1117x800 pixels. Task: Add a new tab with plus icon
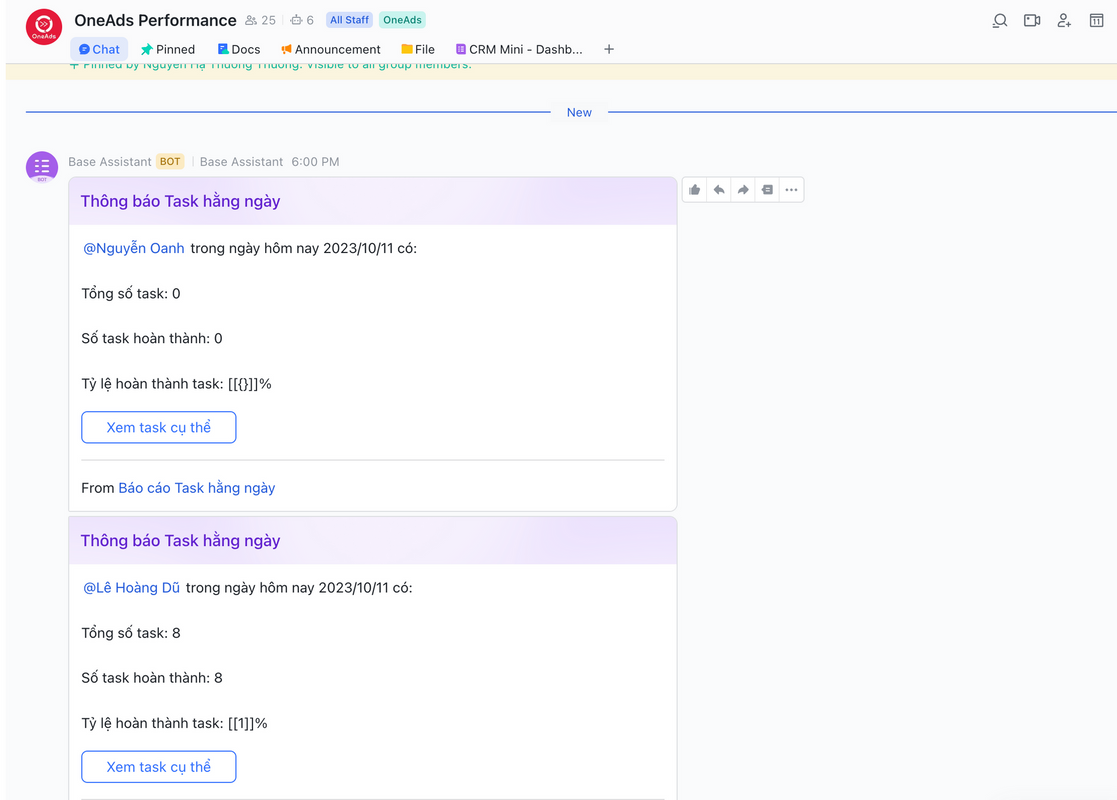pos(608,49)
